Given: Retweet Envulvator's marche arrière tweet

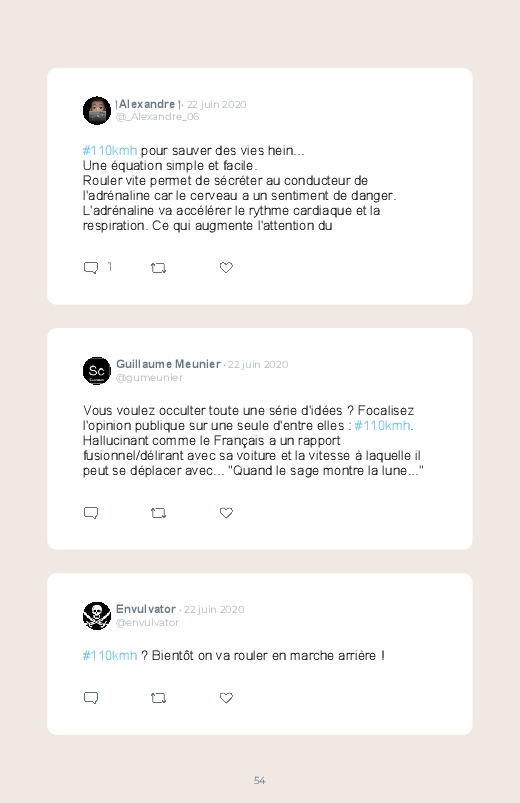Looking at the screenshot, I should click(x=158, y=698).
